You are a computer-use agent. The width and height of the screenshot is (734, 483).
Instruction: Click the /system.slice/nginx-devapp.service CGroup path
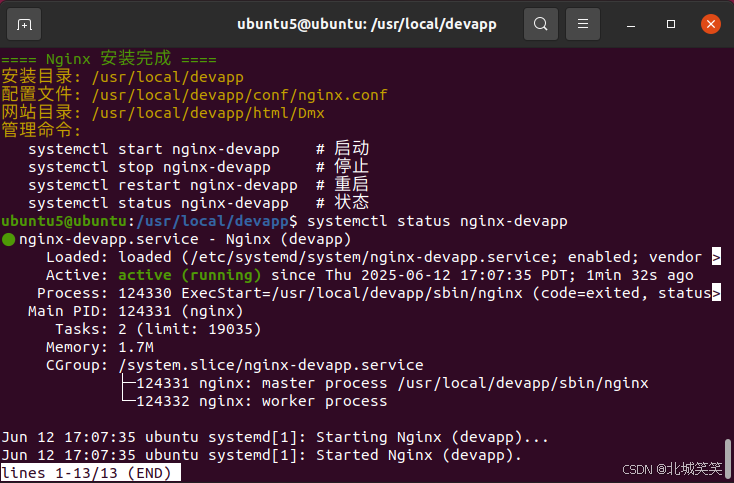click(x=271, y=365)
